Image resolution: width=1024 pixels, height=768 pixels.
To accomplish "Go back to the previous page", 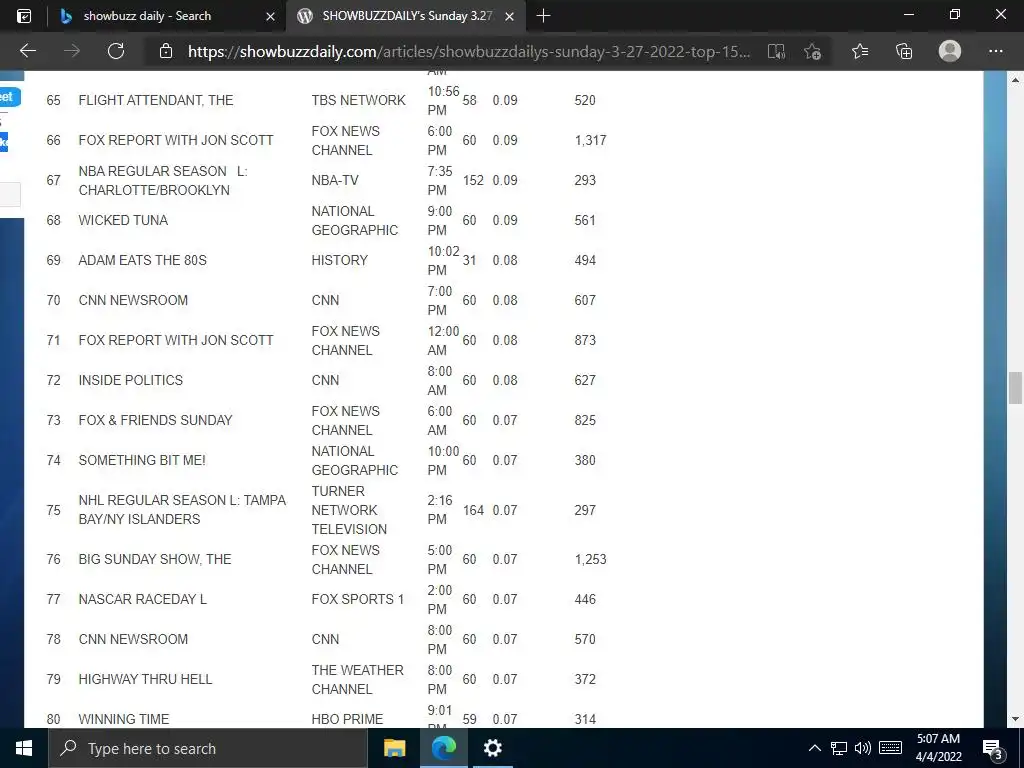I will 27,51.
